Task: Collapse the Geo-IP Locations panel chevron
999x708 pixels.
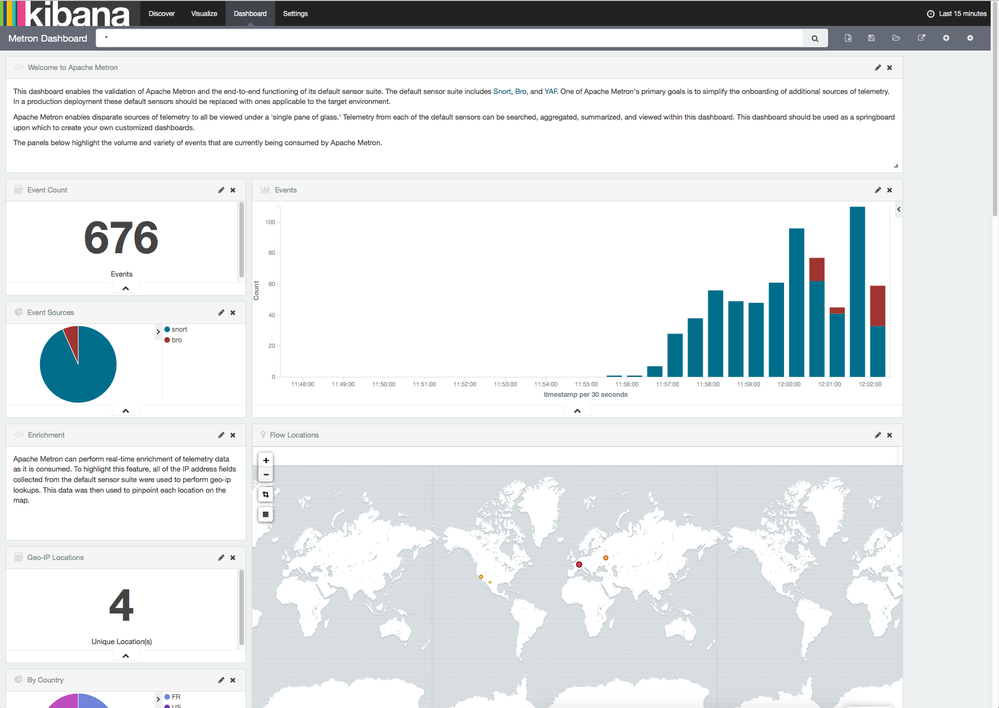Action: point(125,655)
